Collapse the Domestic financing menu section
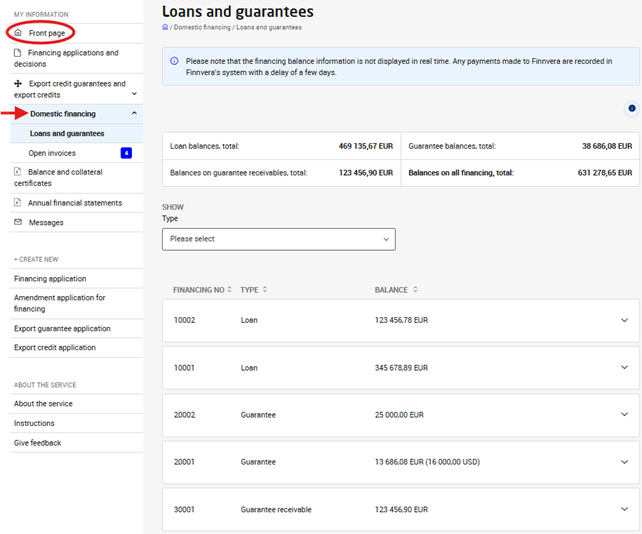Viewport: 642px width, 534px height. pyautogui.click(x=134, y=114)
